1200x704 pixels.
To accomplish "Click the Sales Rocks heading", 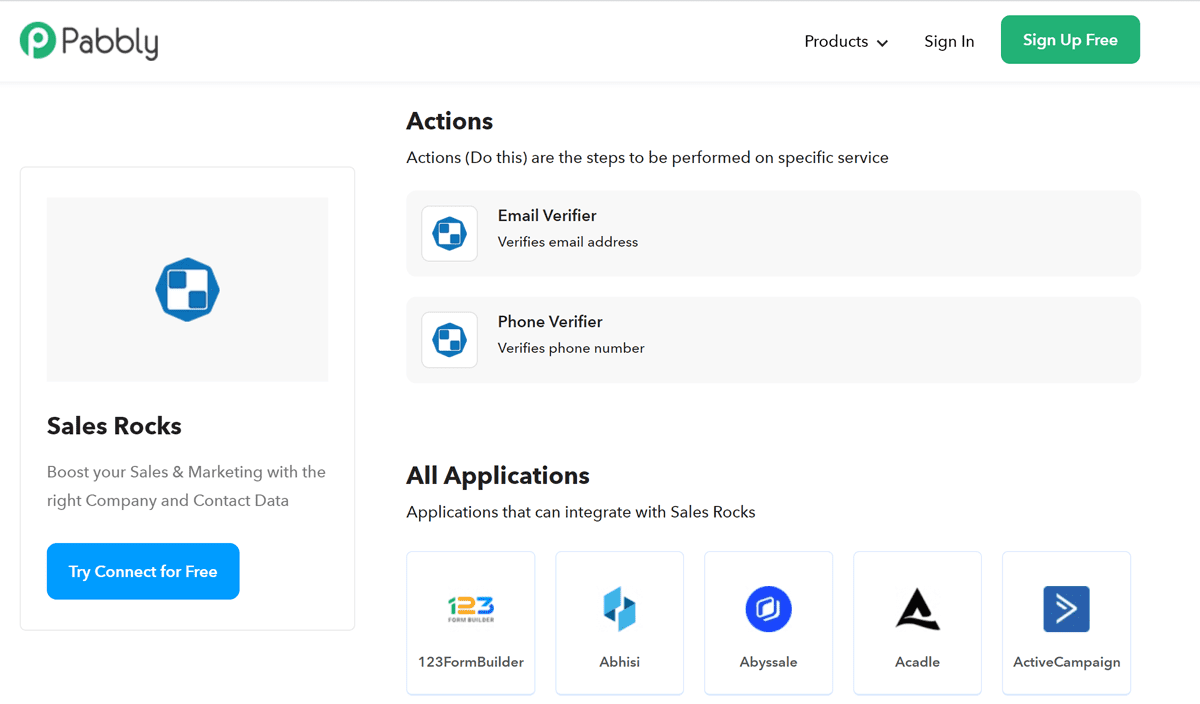I will [114, 426].
